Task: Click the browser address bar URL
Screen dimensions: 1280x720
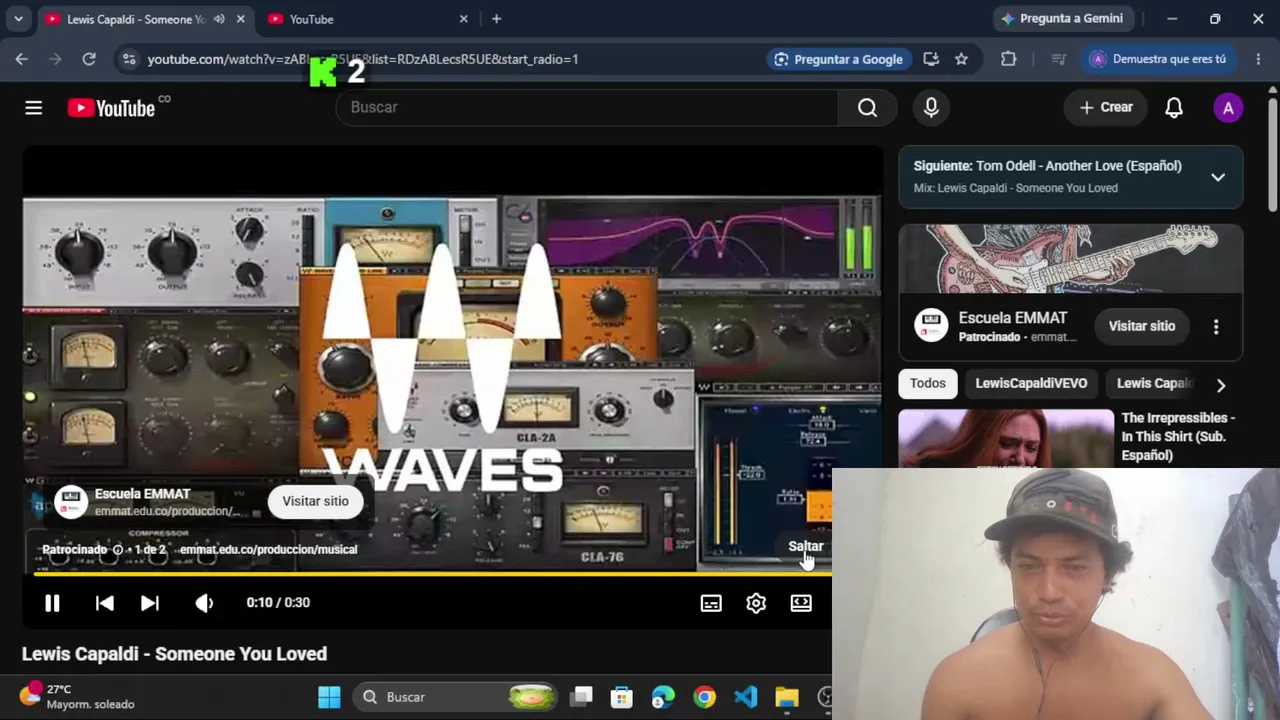Action: point(363,59)
